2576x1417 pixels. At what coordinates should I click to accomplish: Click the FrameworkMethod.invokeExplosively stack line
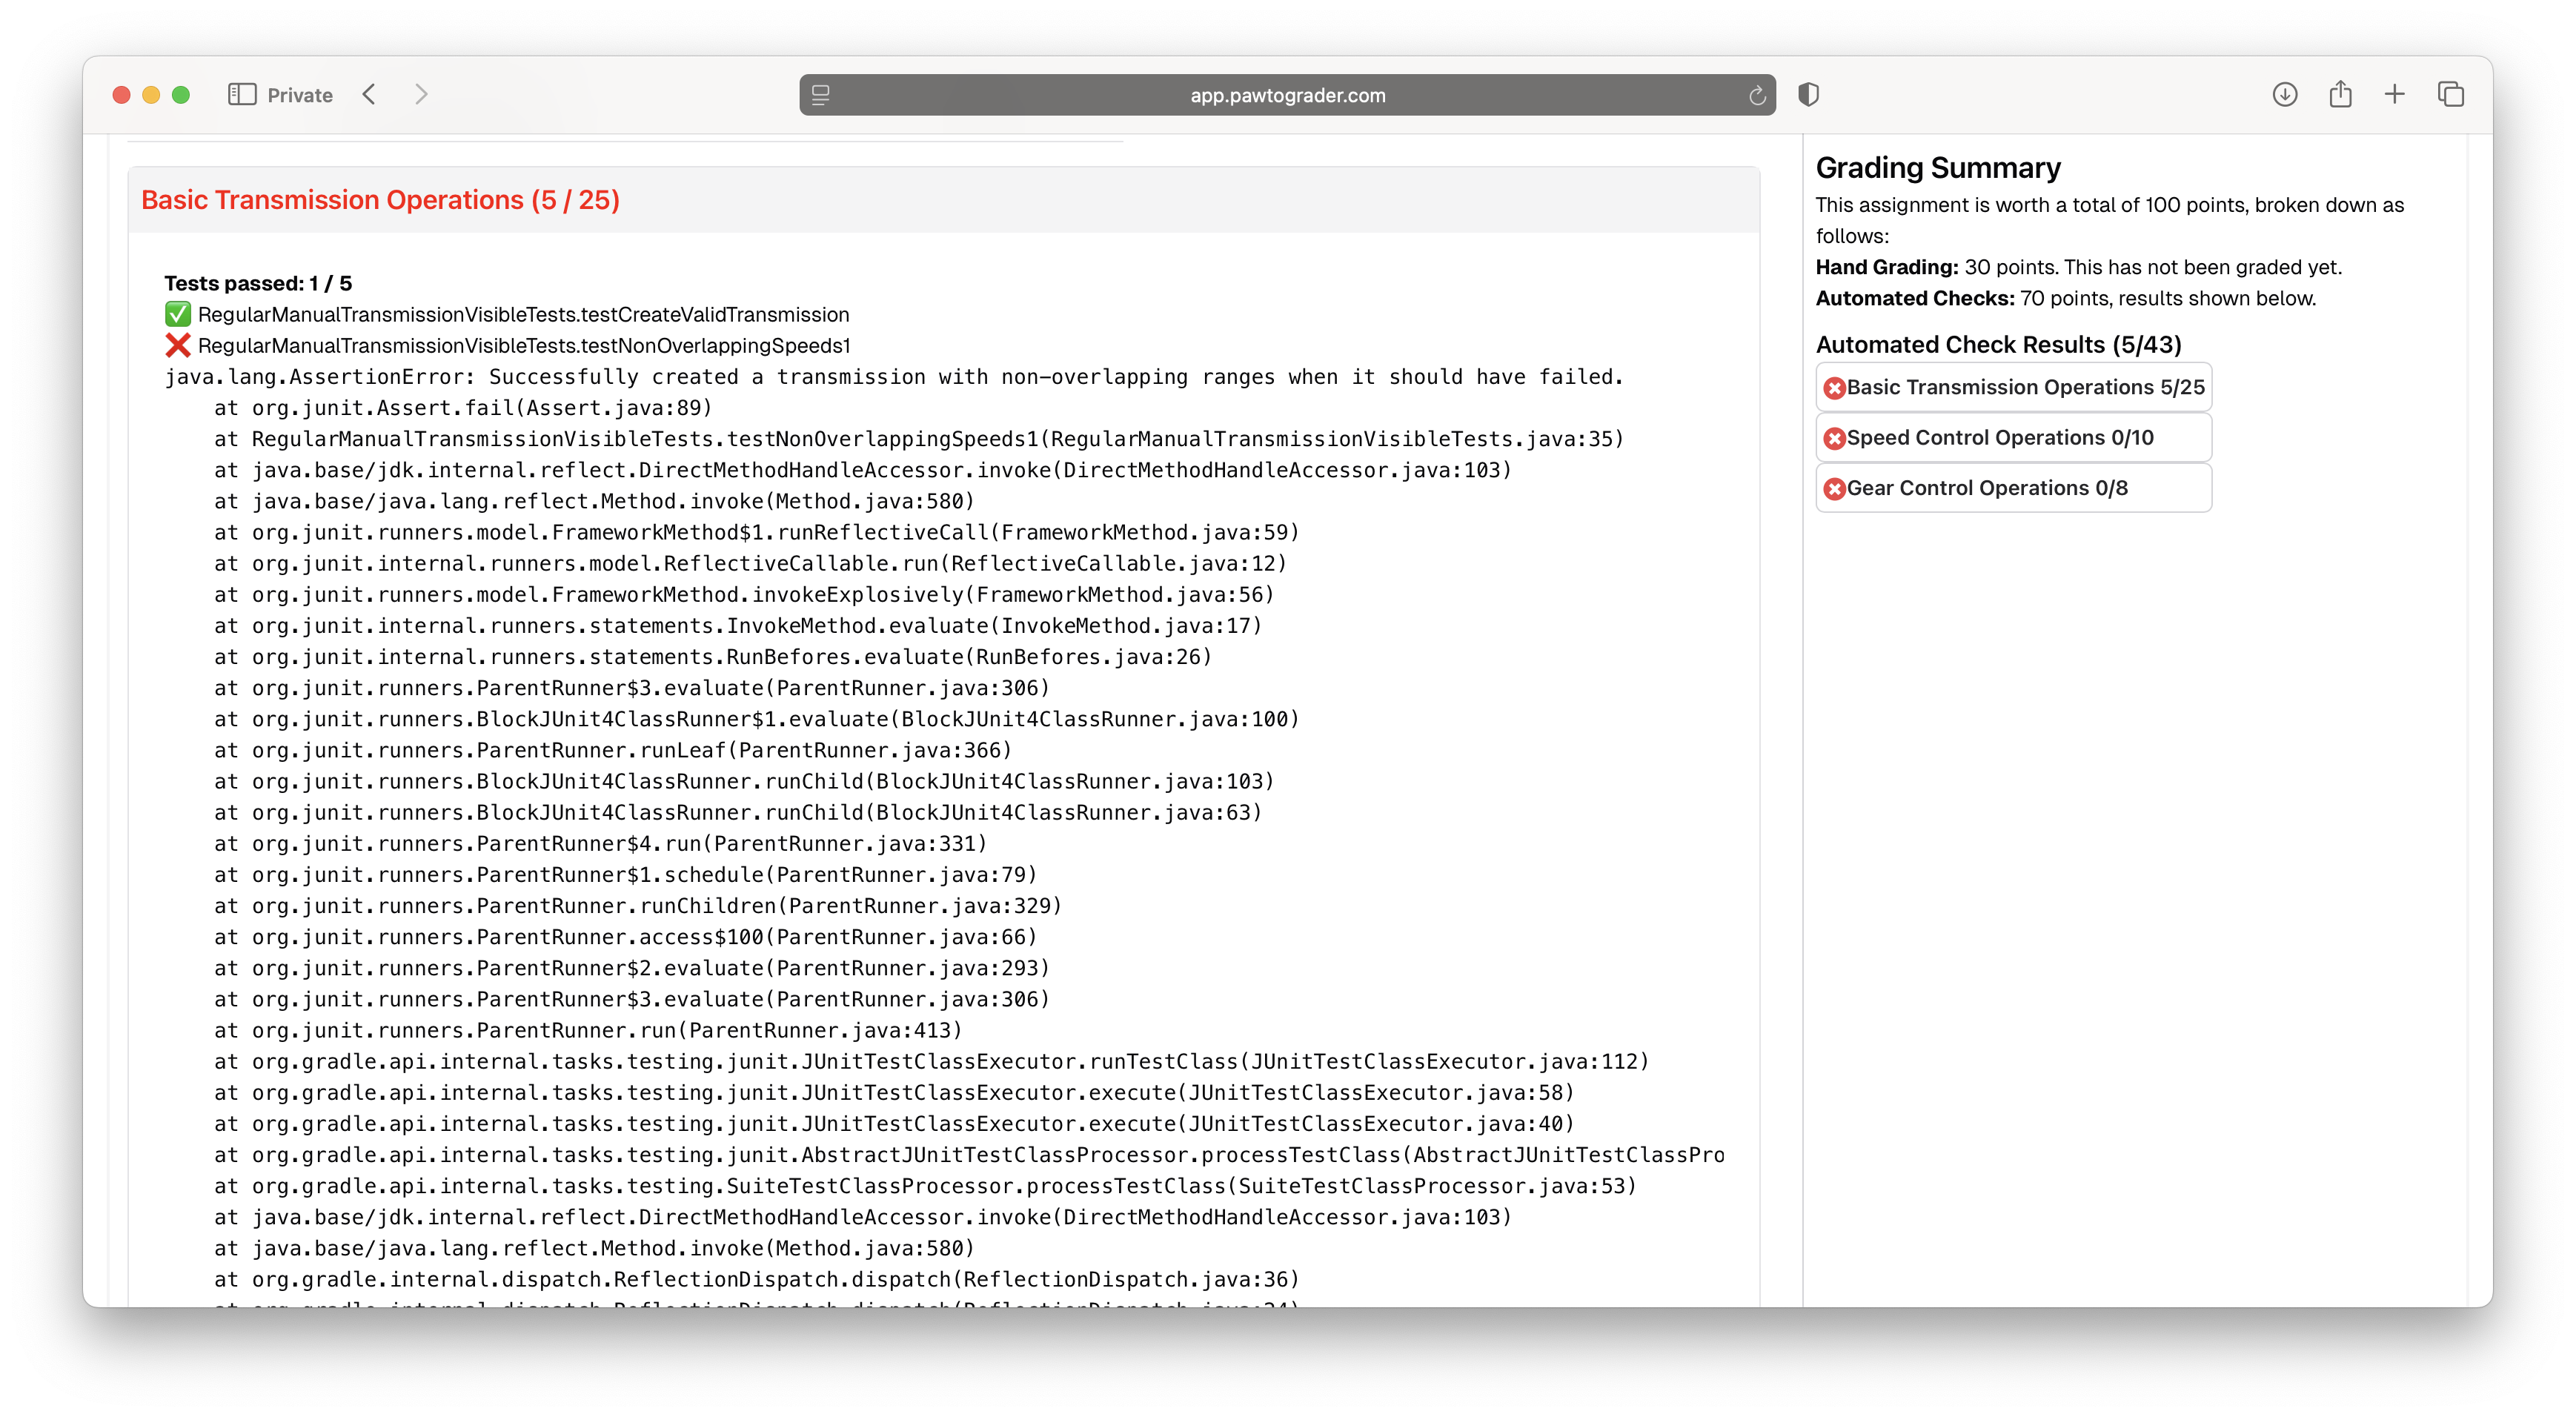click(744, 594)
